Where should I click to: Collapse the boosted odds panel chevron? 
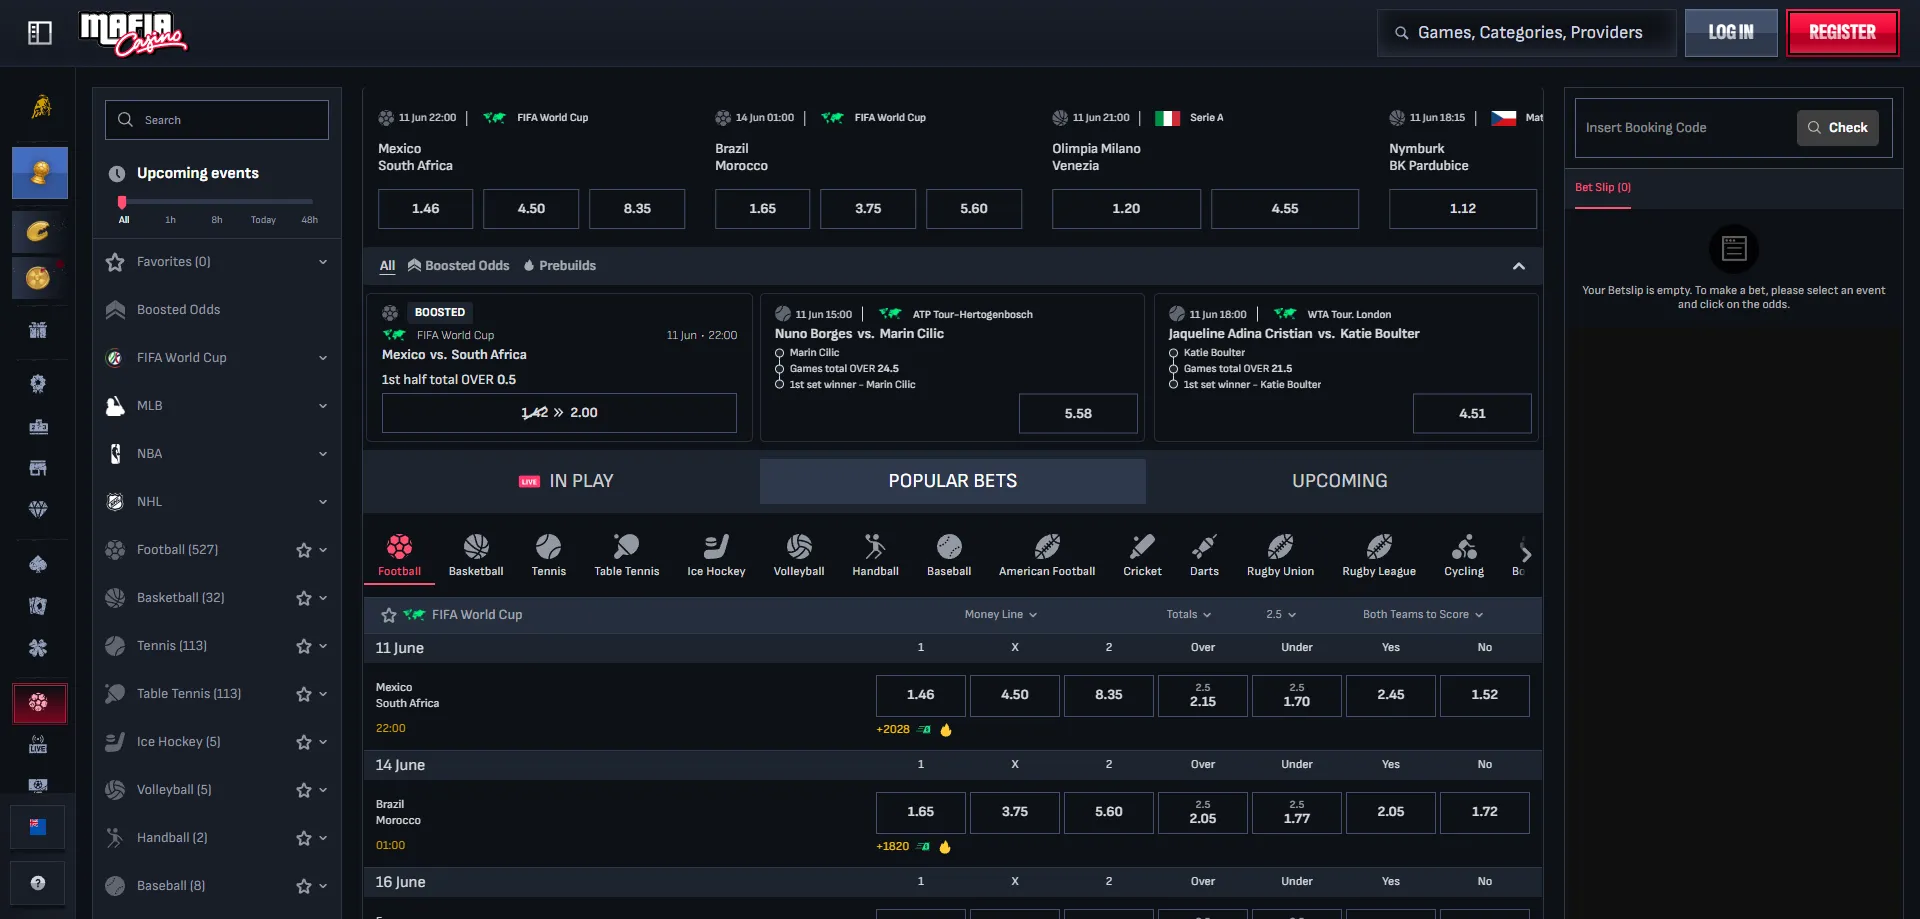click(1518, 266)
